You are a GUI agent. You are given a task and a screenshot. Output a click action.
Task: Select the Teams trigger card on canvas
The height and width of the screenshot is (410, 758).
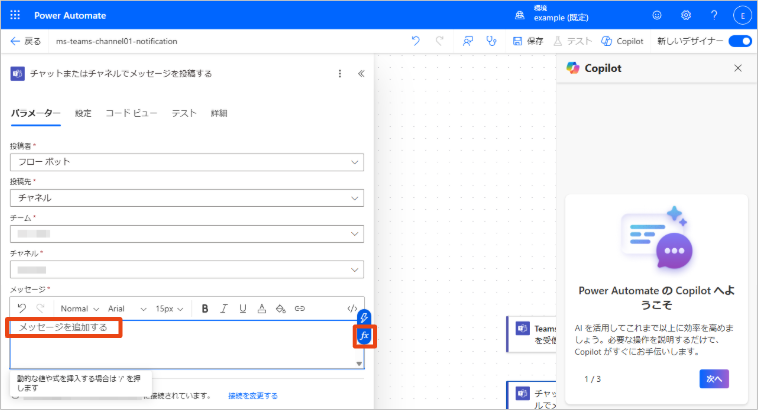[x=531, y=334]
